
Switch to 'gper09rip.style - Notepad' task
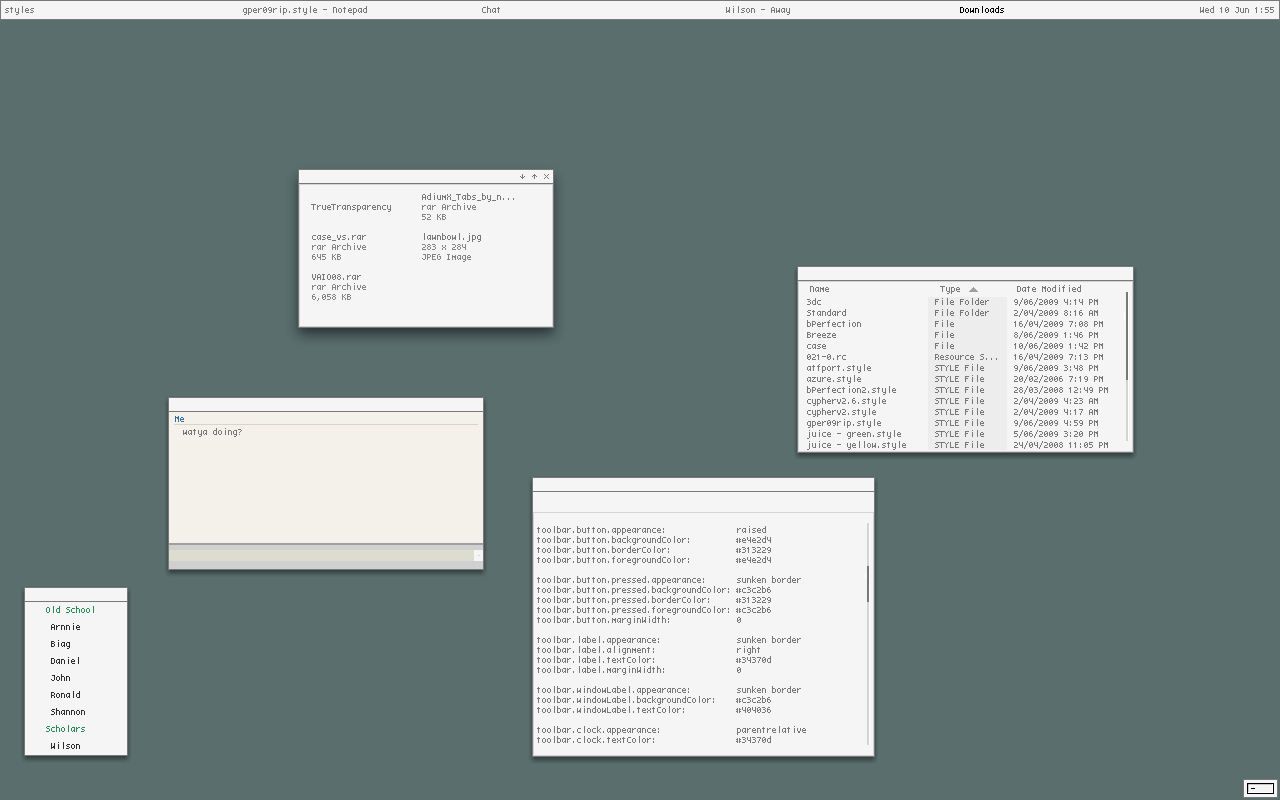click(x=305, y=10)
